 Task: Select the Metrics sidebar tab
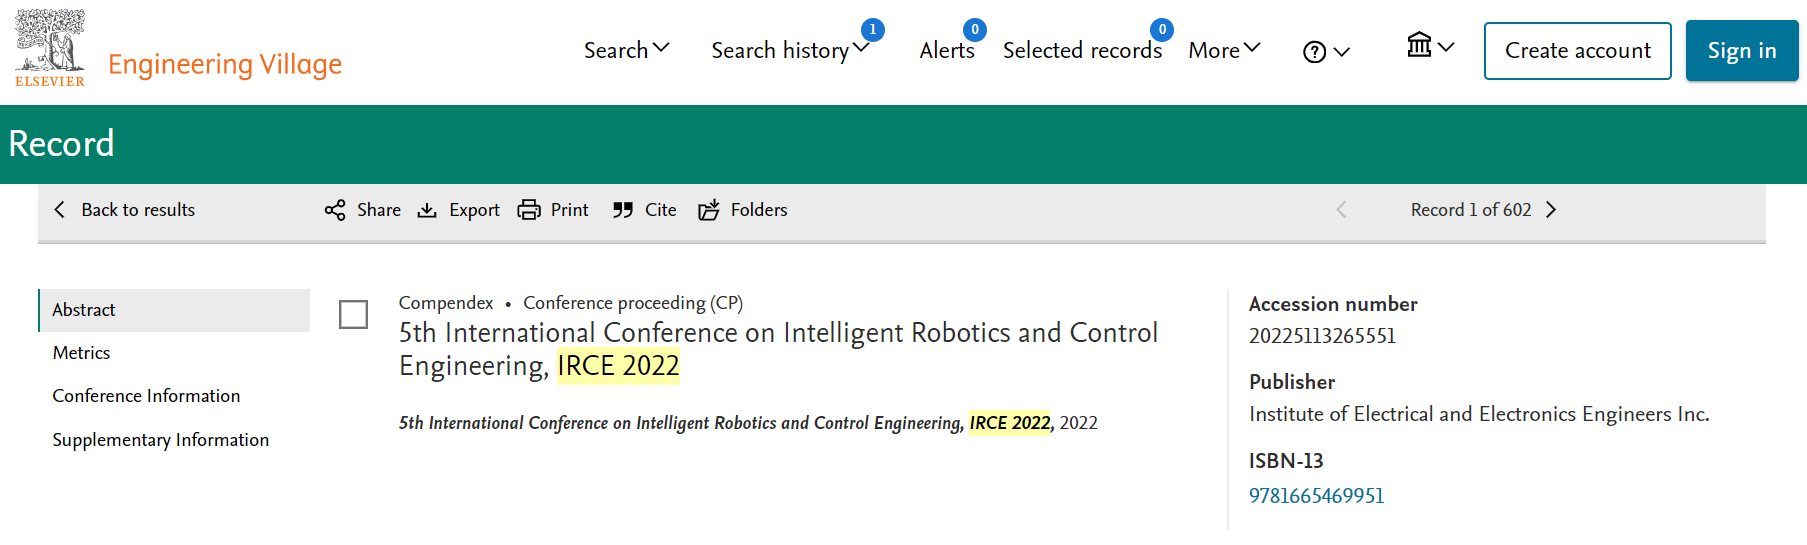(x=81, y=353)
